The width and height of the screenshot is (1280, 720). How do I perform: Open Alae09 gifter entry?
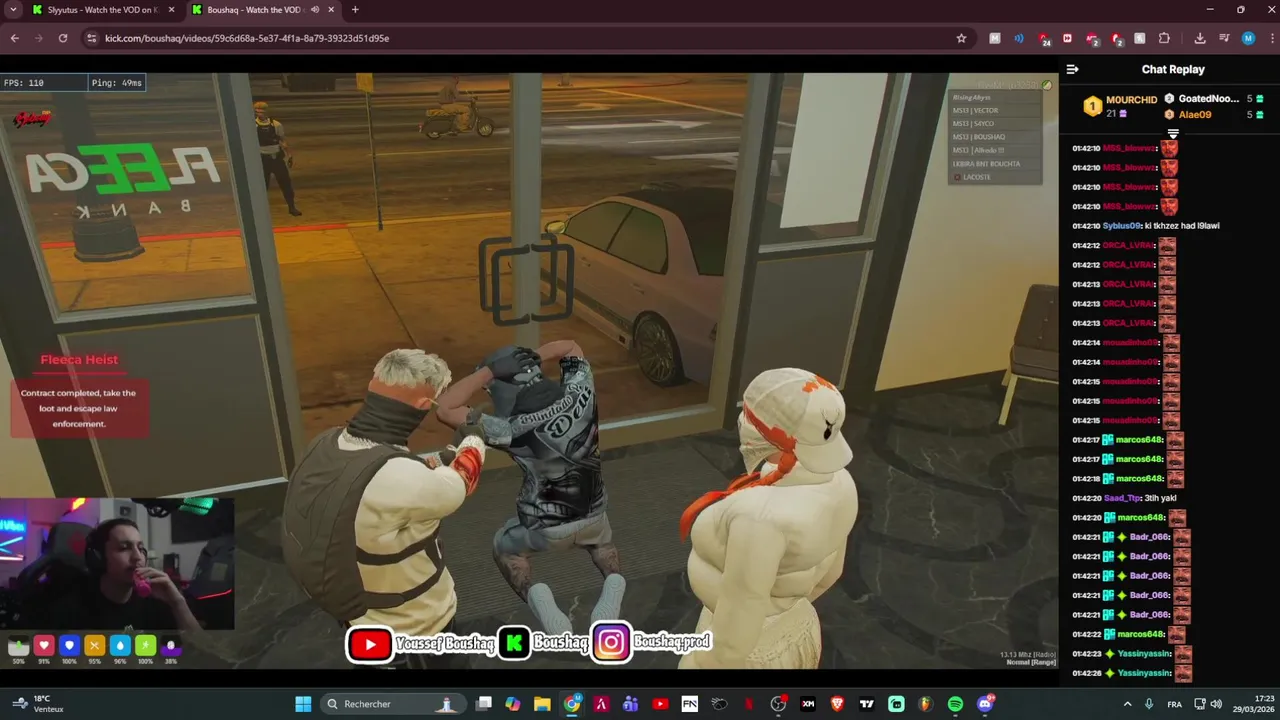tap(1213, 115)
